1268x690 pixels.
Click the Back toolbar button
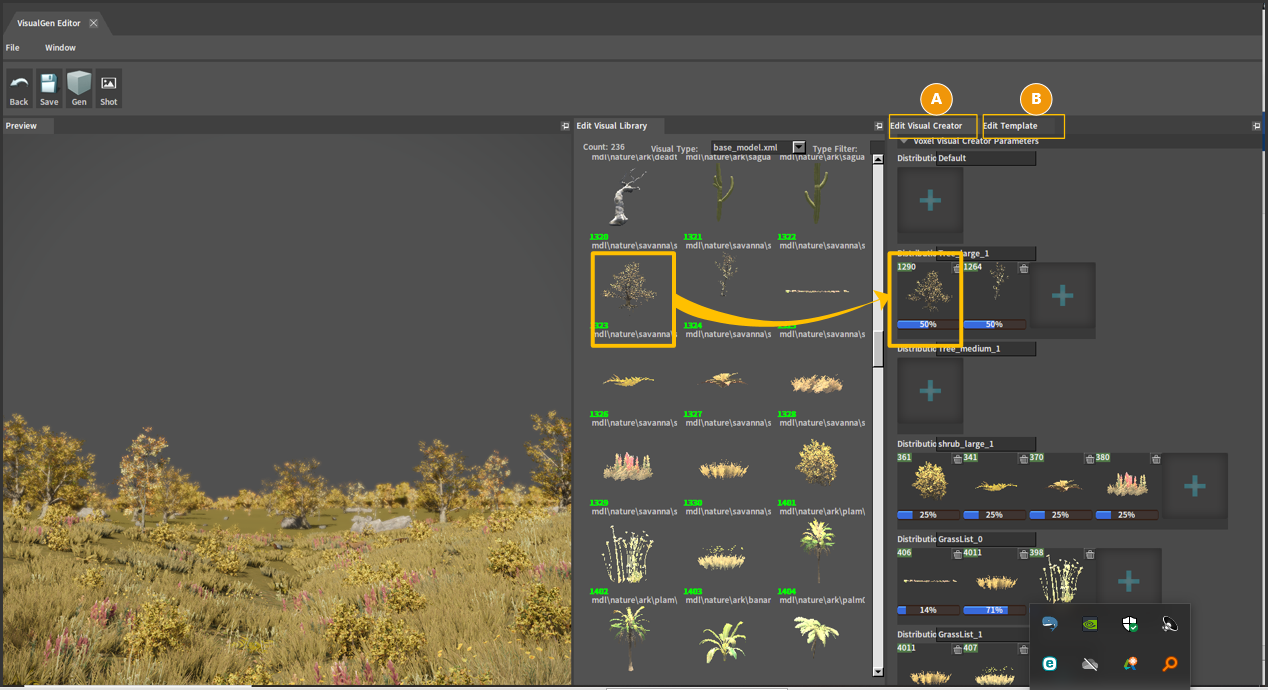pyautogui.click(x=19, y=88)
